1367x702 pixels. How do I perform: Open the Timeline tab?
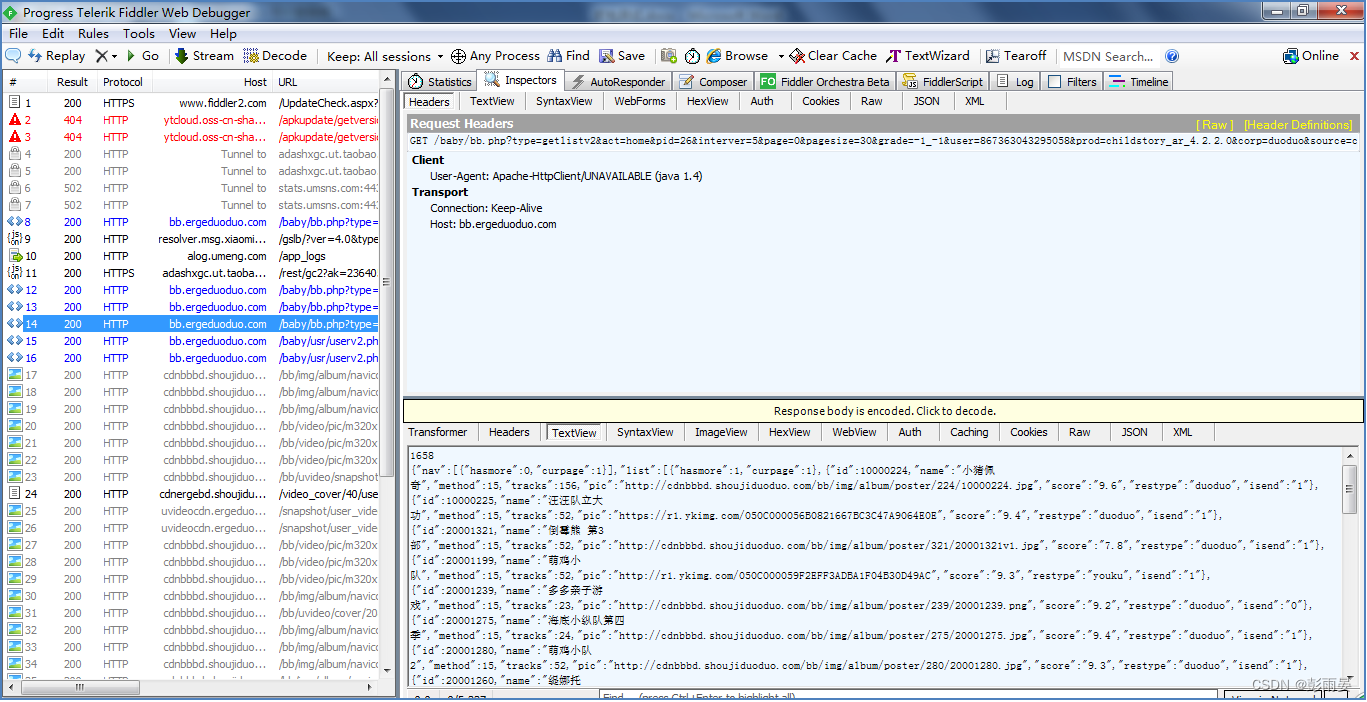click(x=1139, y=82)
